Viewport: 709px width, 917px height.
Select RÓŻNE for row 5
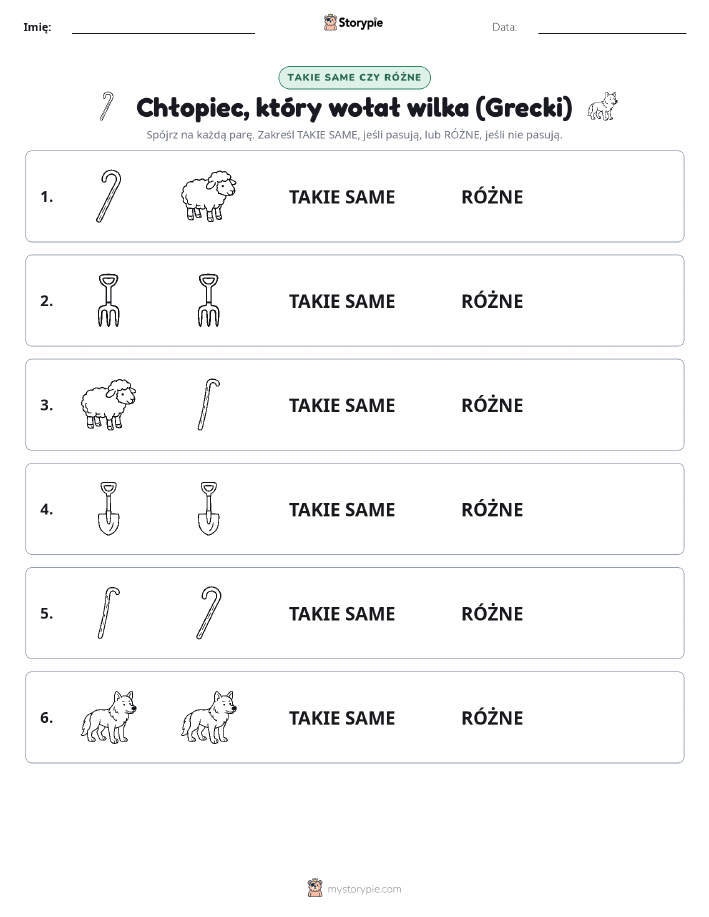[492, 613]
